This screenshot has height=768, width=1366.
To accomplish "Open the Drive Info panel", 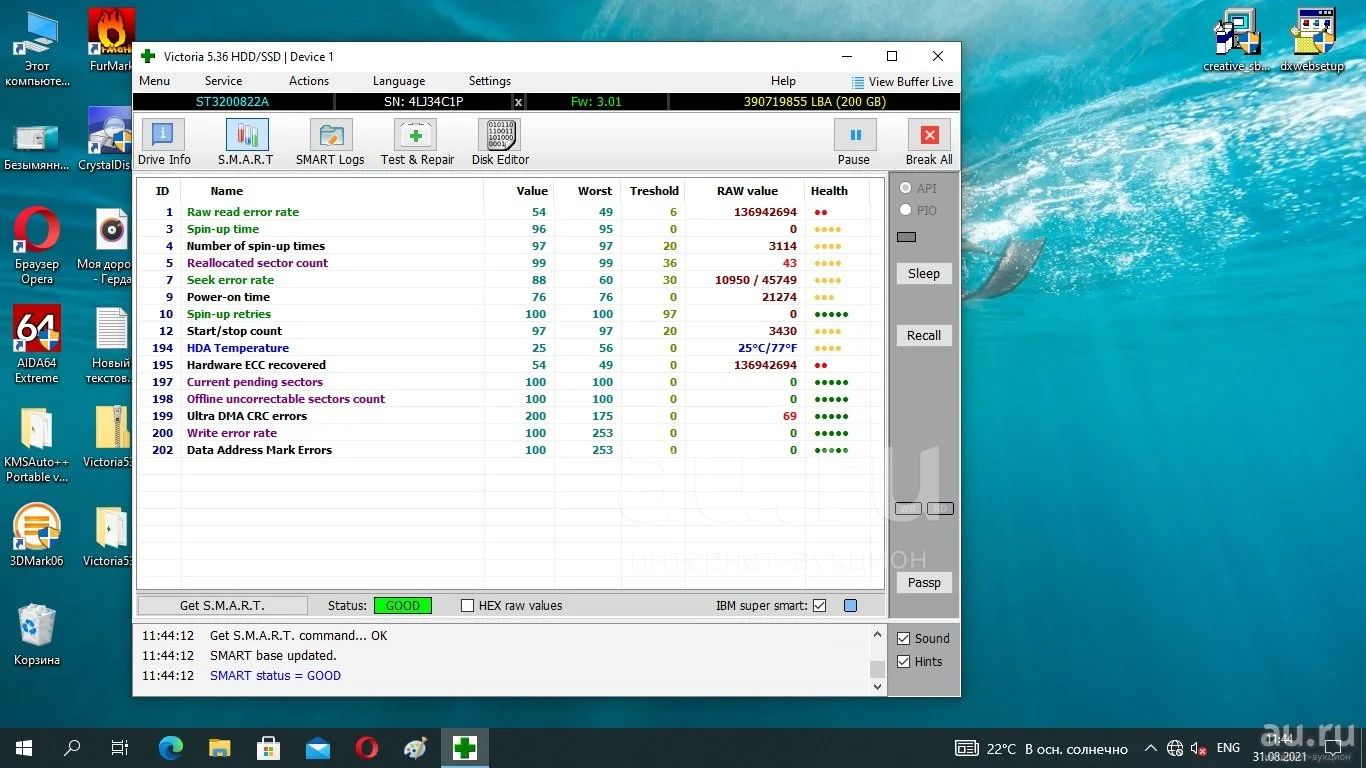I will click(164, 143).
